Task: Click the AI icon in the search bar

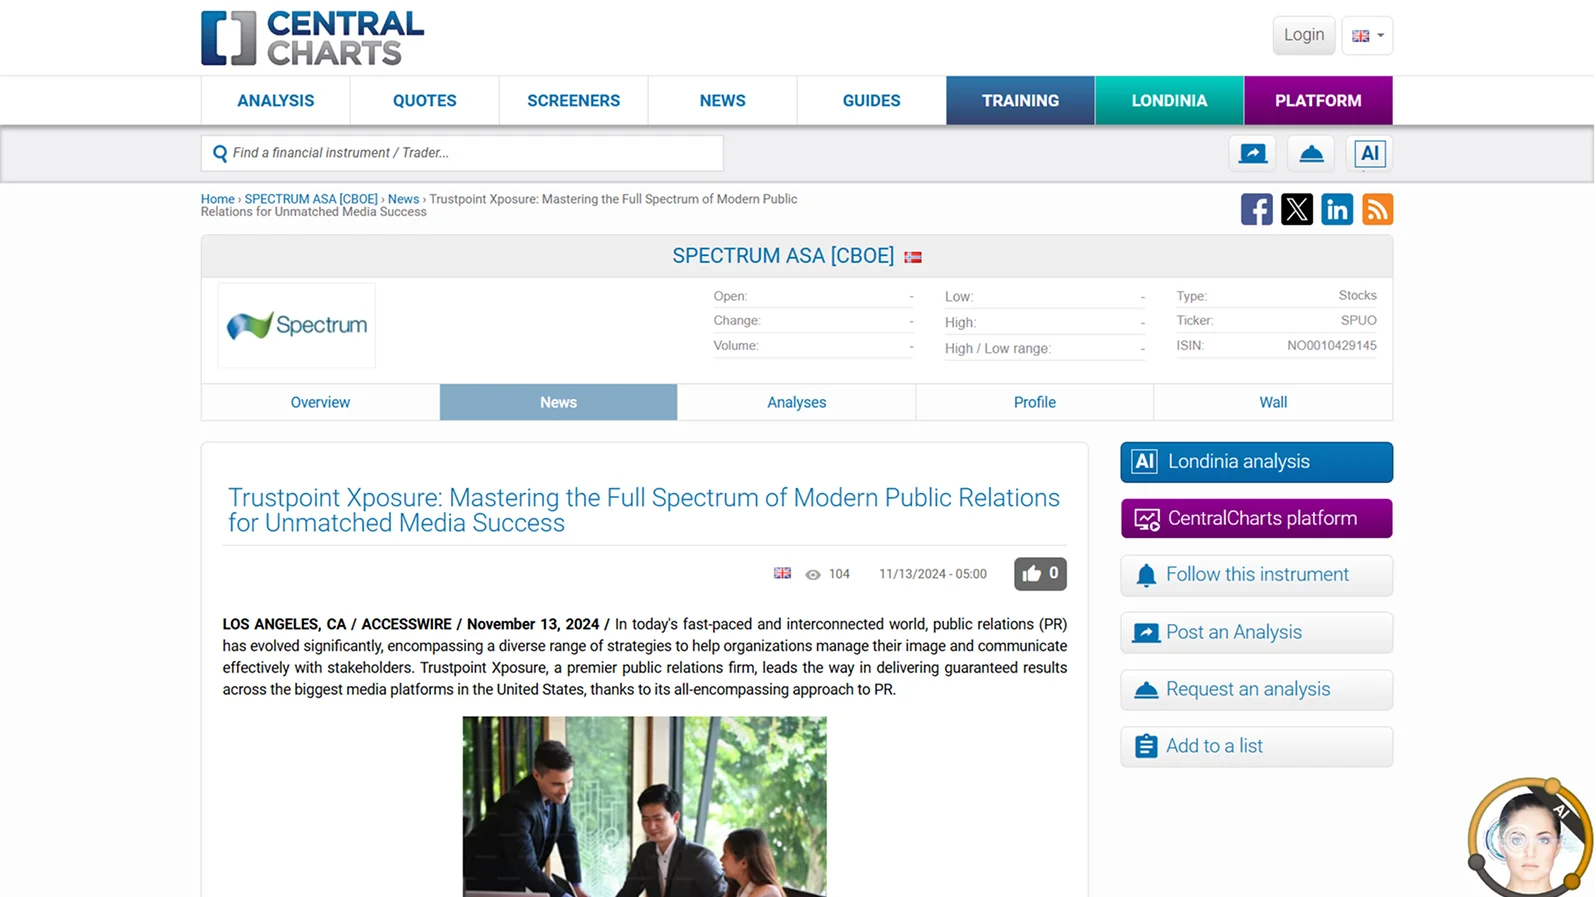Action: 1369,153
